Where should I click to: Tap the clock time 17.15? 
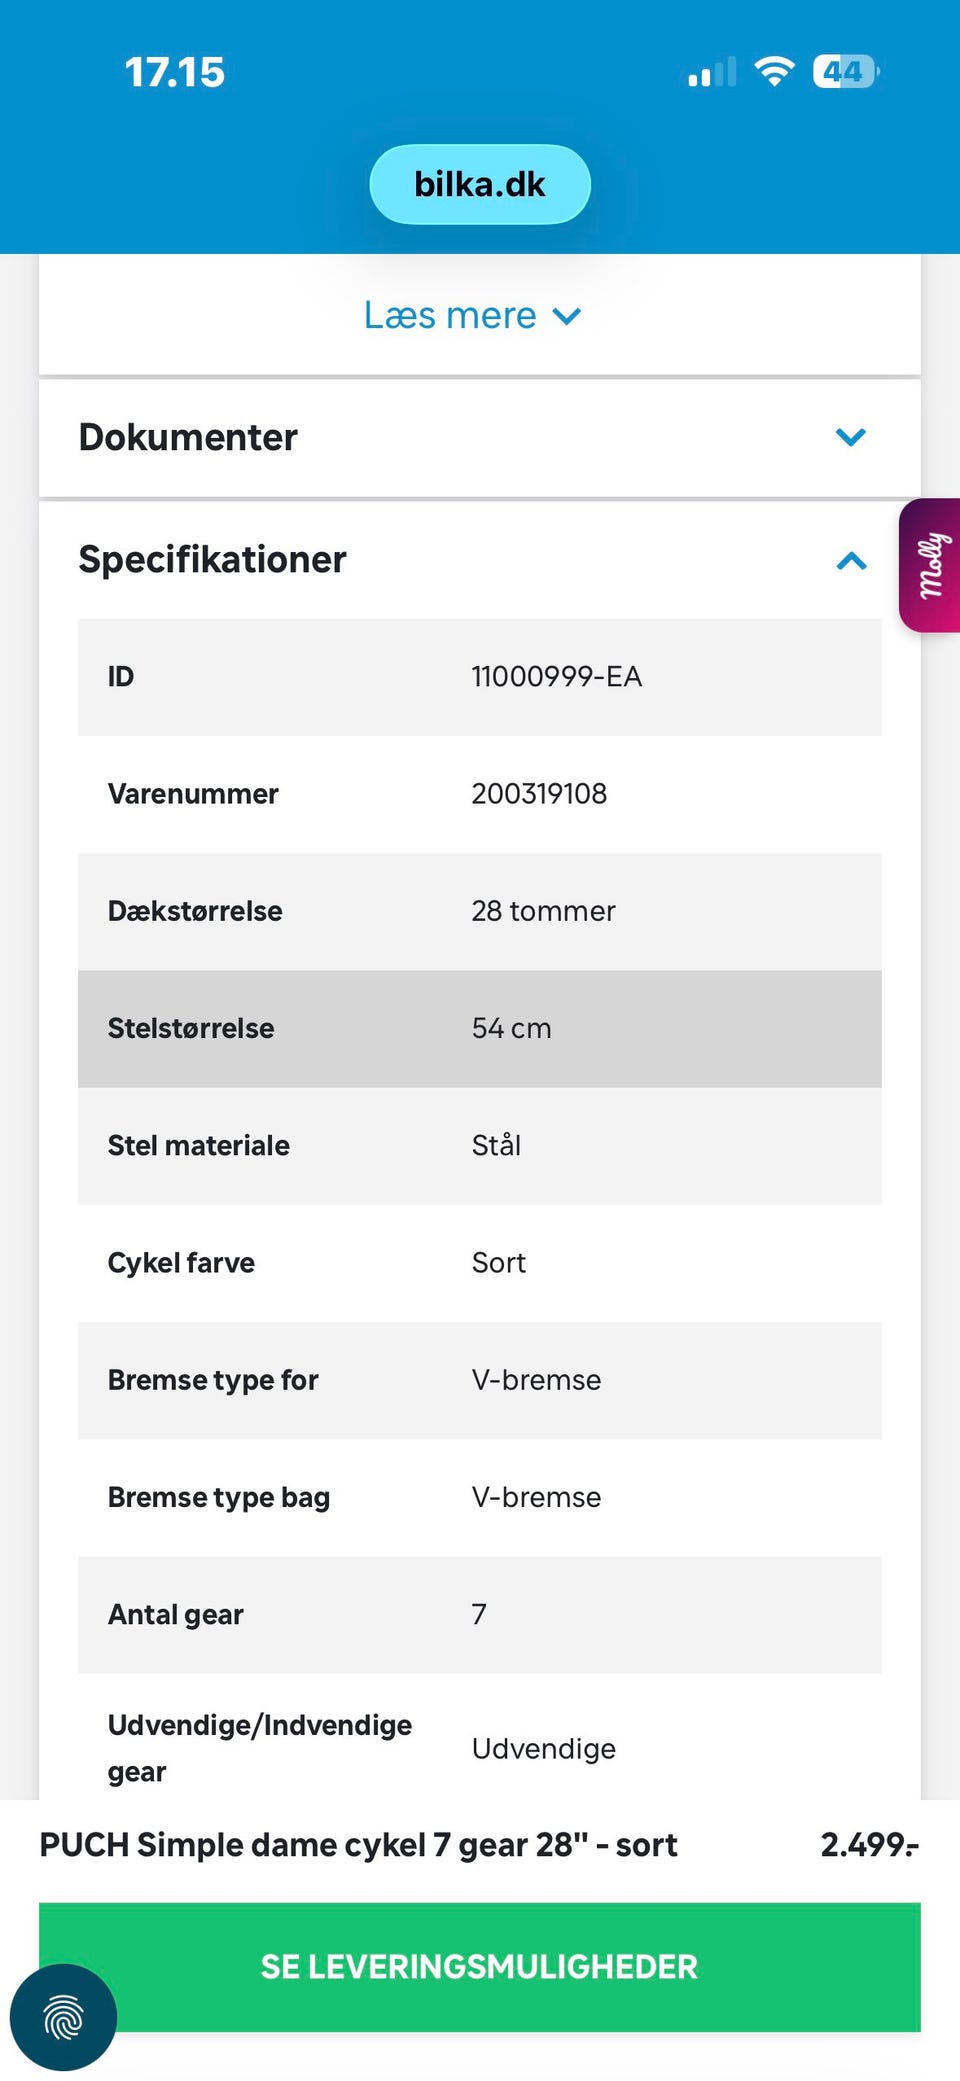coord(175,72)
